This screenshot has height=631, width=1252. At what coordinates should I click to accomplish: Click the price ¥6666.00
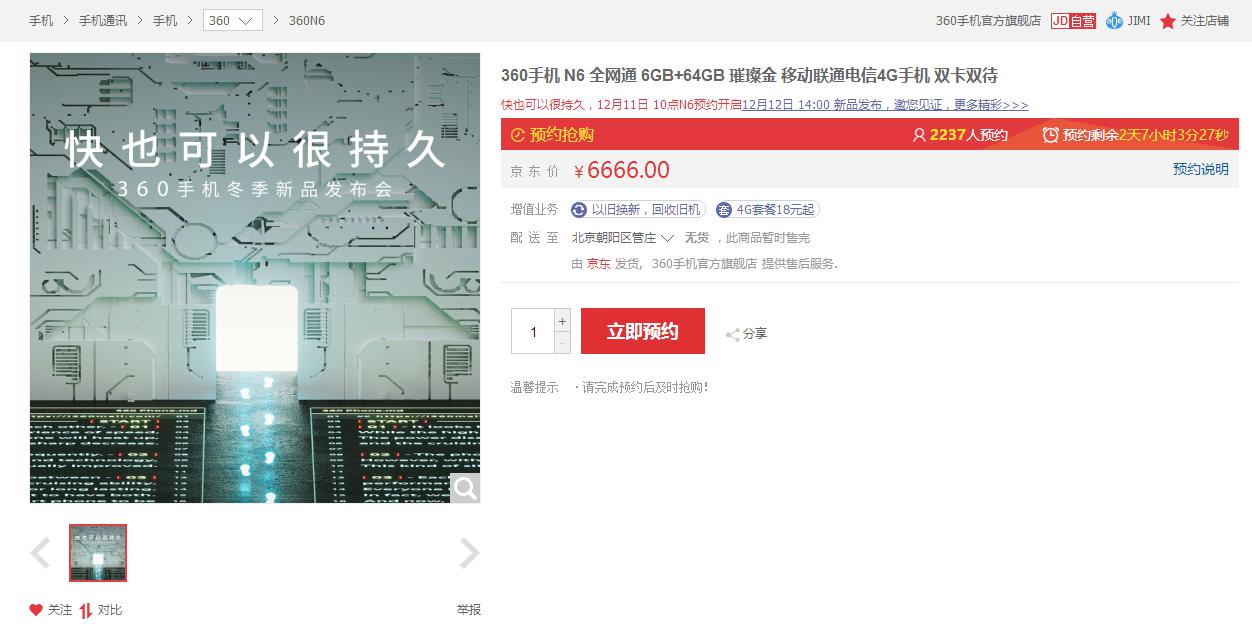click(622, 170)
